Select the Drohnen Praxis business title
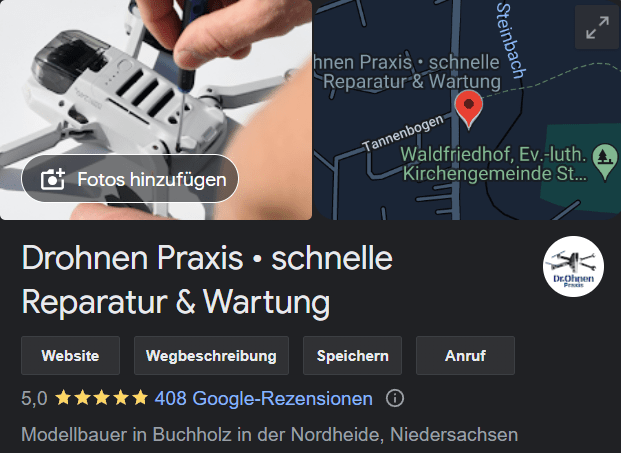This screenshot has width=621, height=453. [207, 280]
